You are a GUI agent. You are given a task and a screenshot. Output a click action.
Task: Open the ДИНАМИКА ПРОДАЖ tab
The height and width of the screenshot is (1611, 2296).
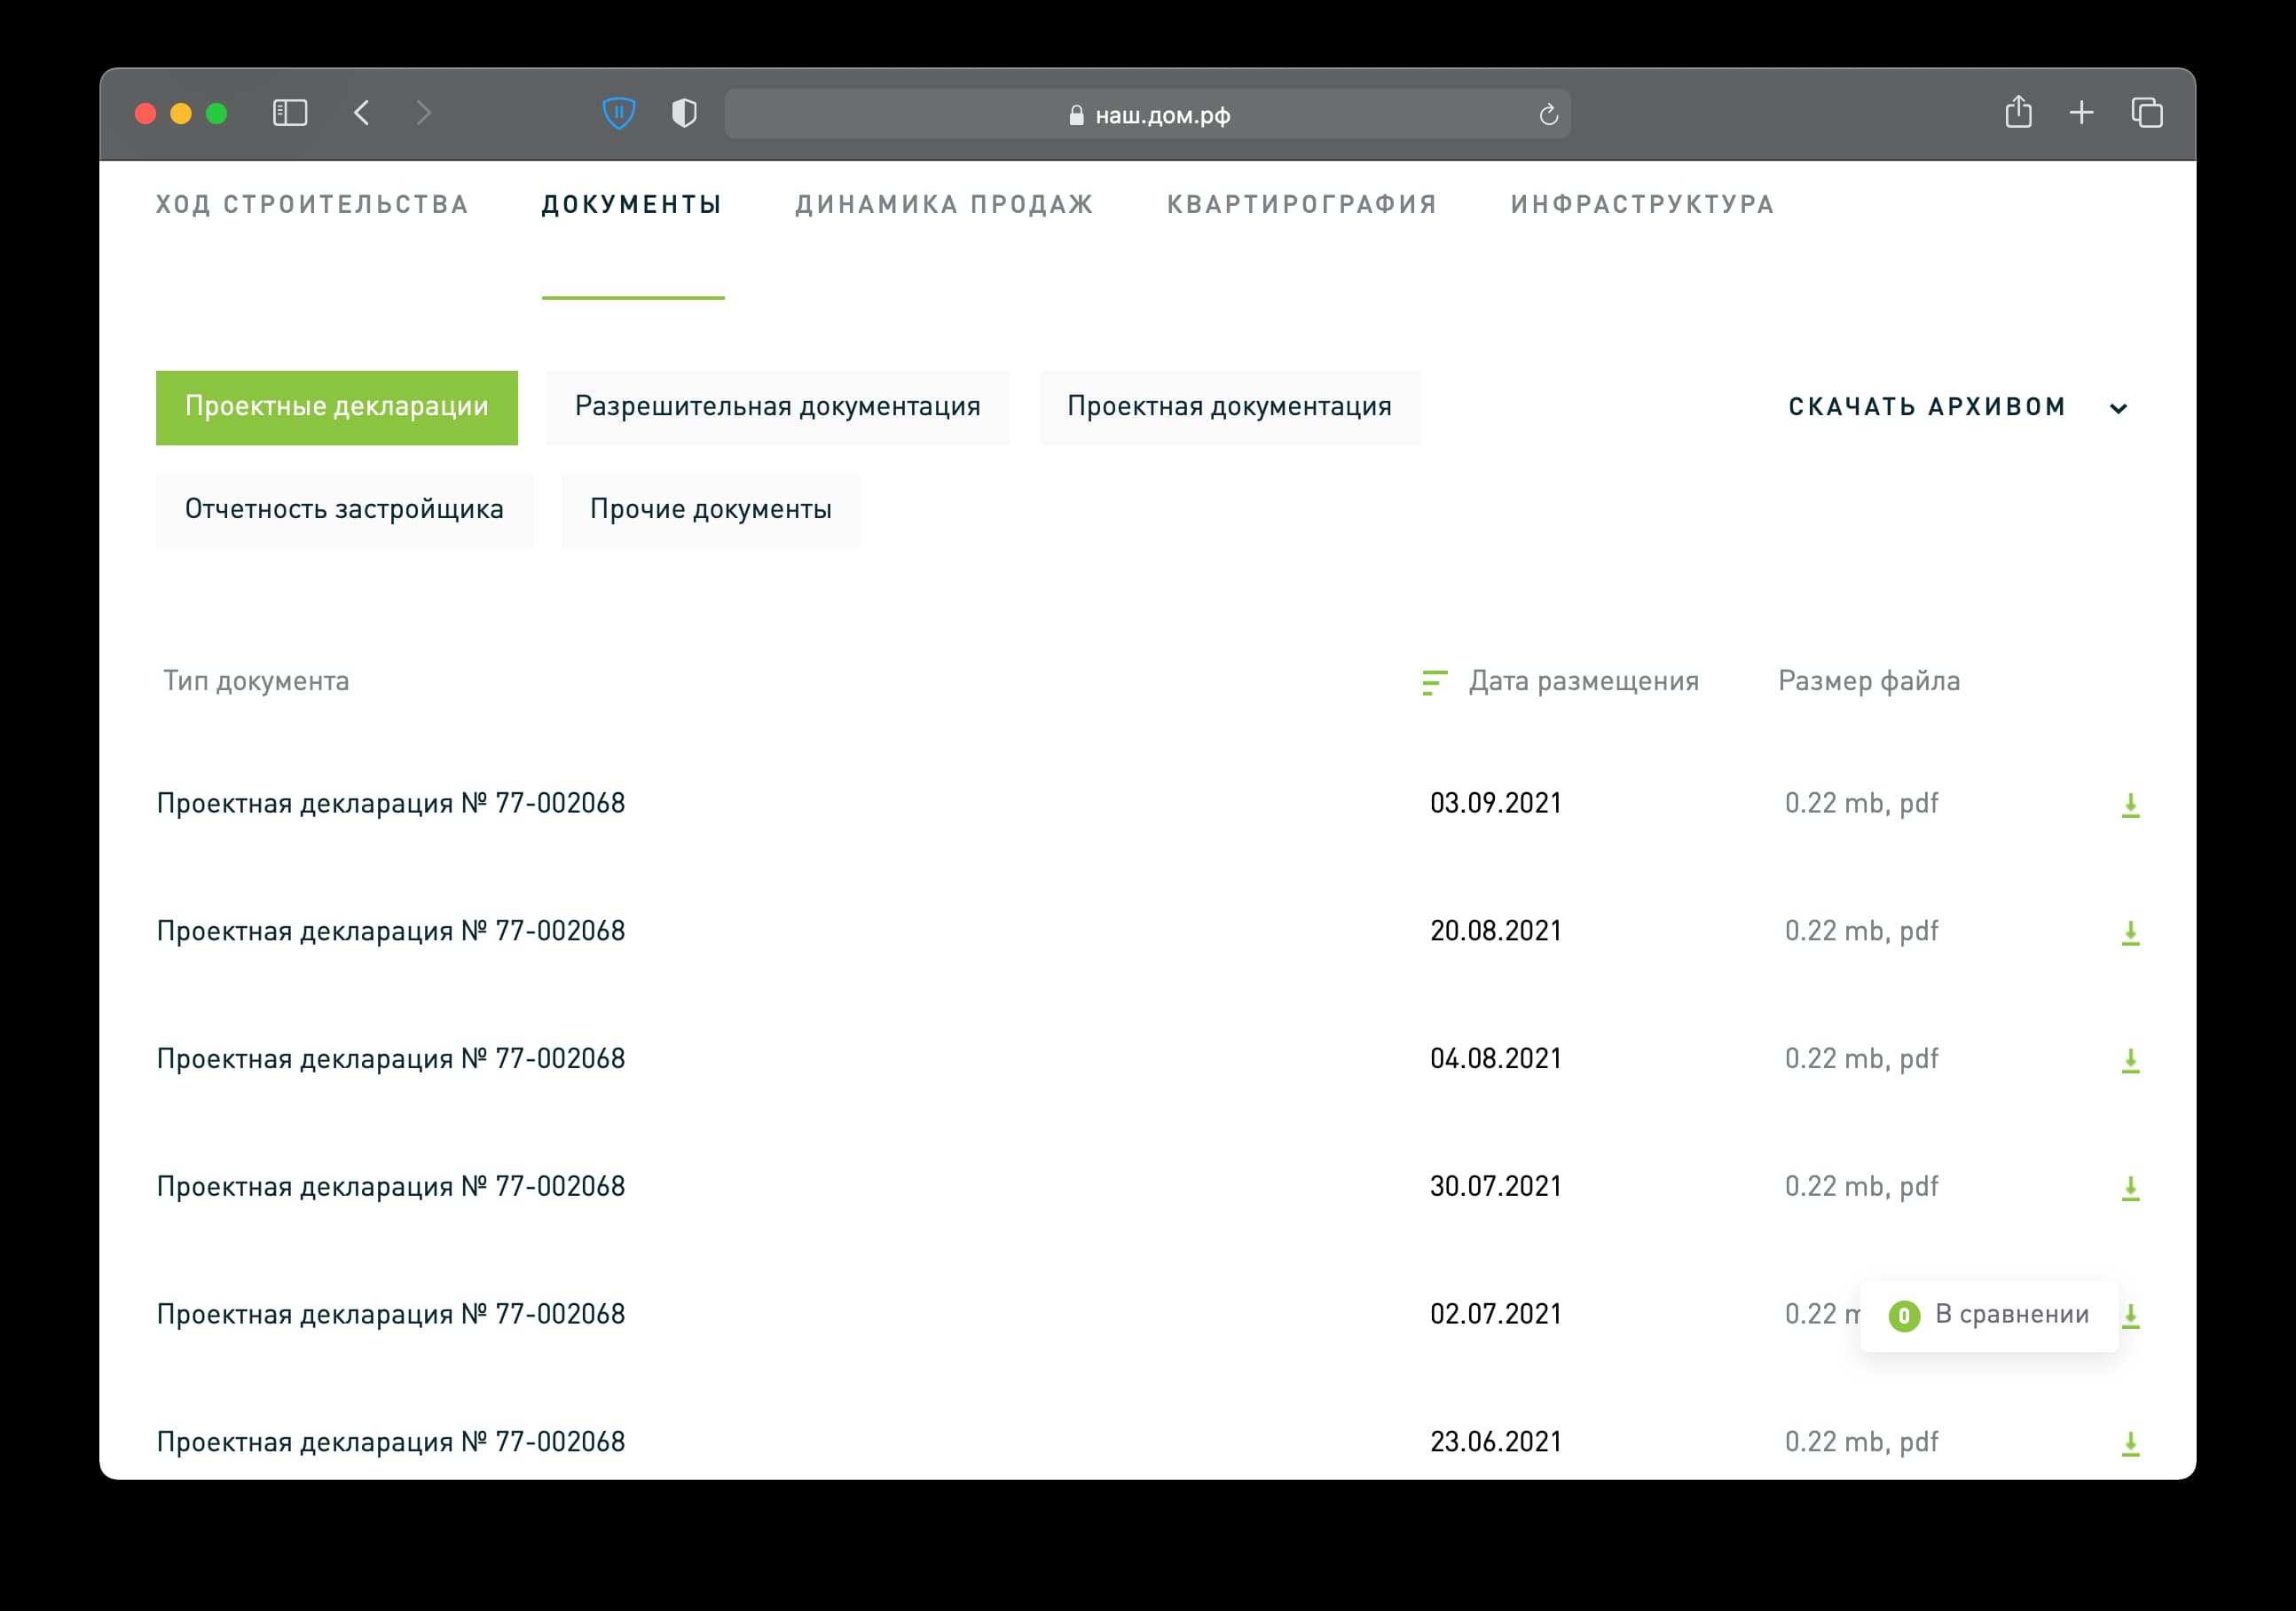[x=944, y=205]
